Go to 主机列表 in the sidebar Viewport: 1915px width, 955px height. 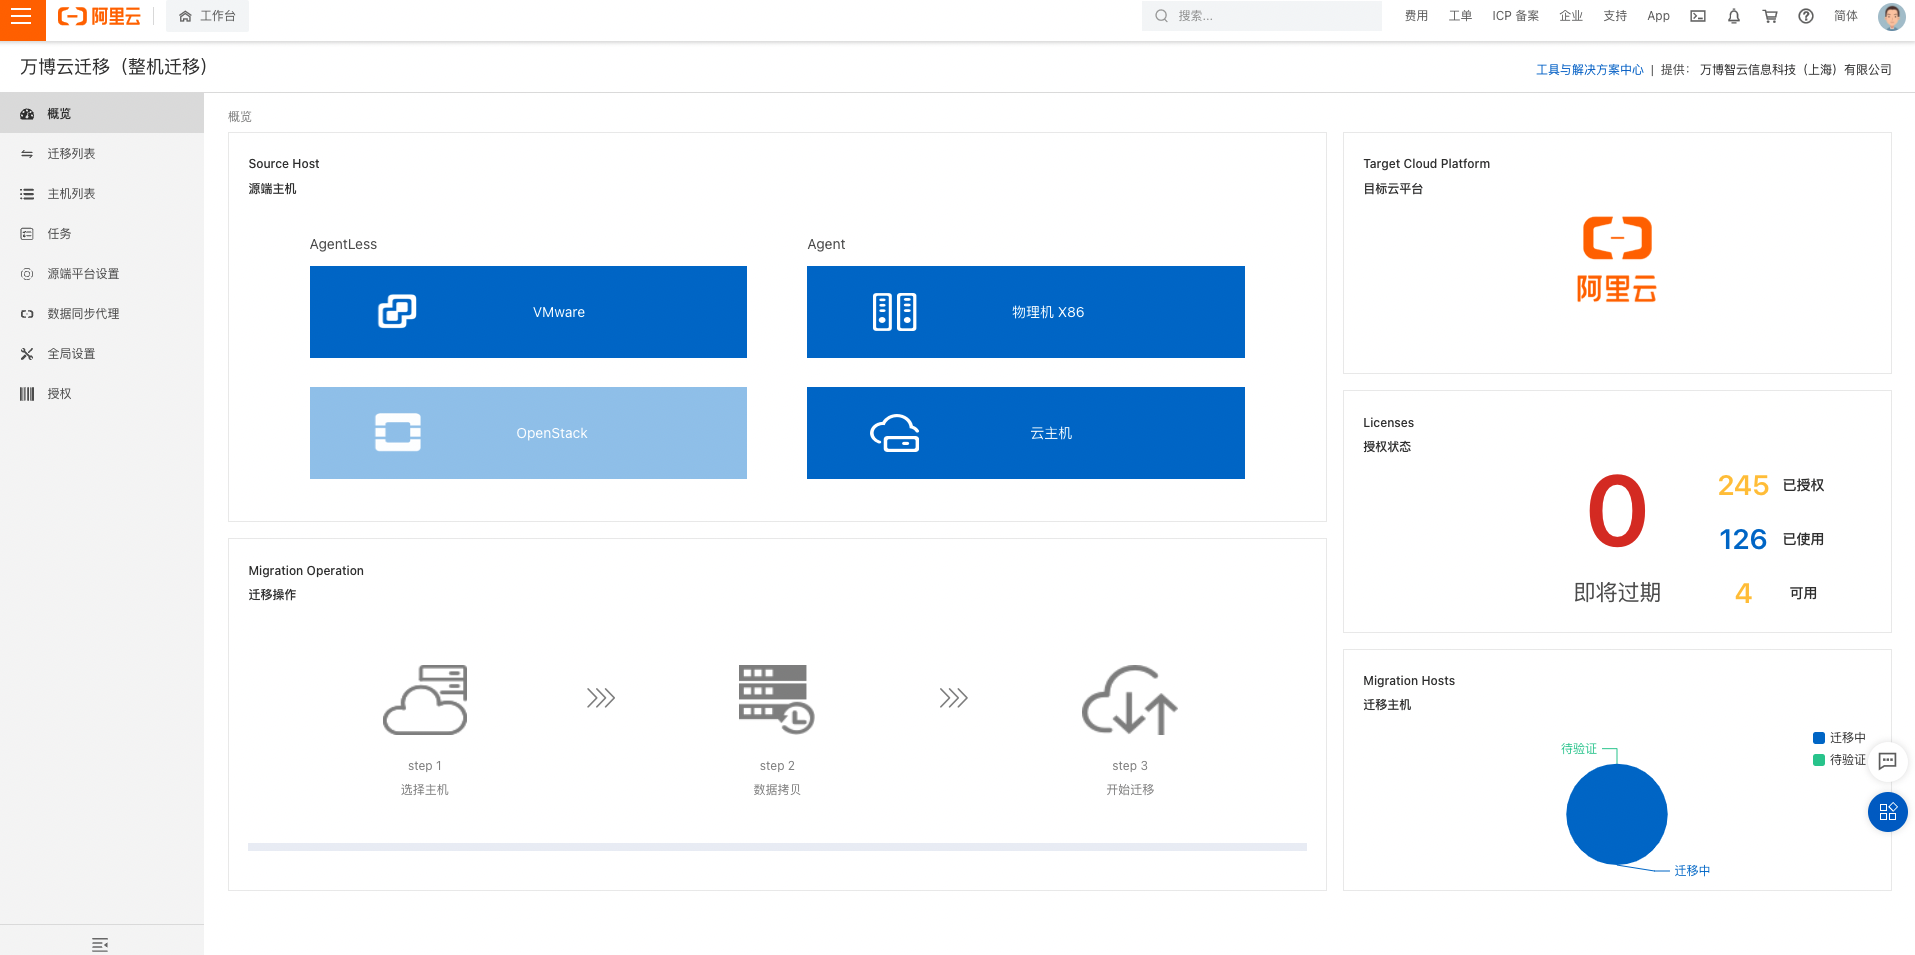tap(102, 194)
